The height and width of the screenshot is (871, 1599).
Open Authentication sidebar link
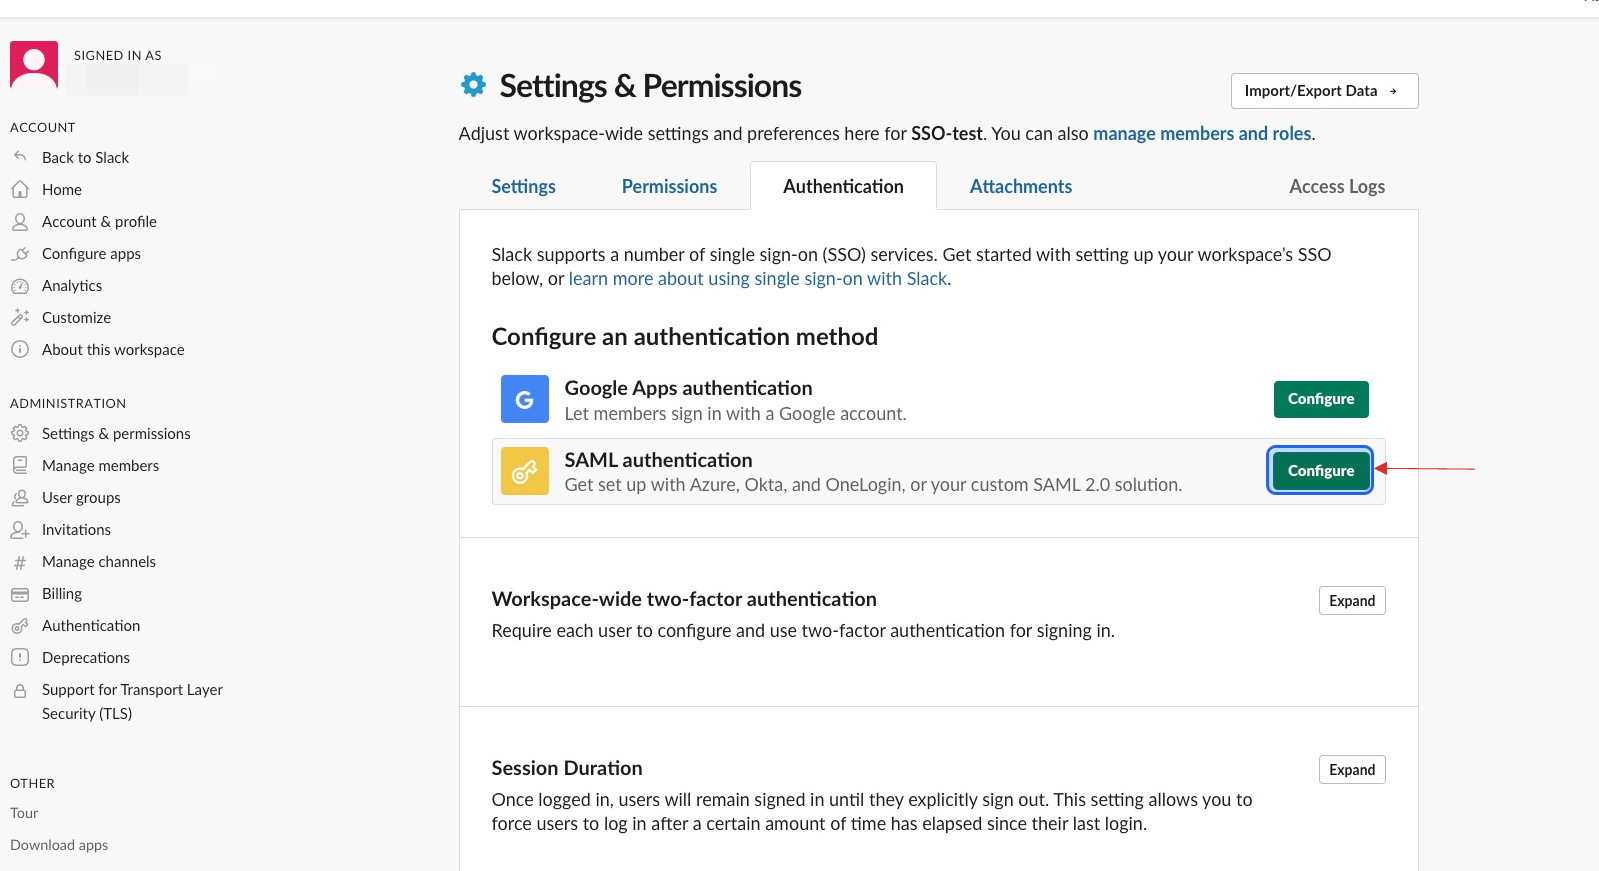point(91,625)
